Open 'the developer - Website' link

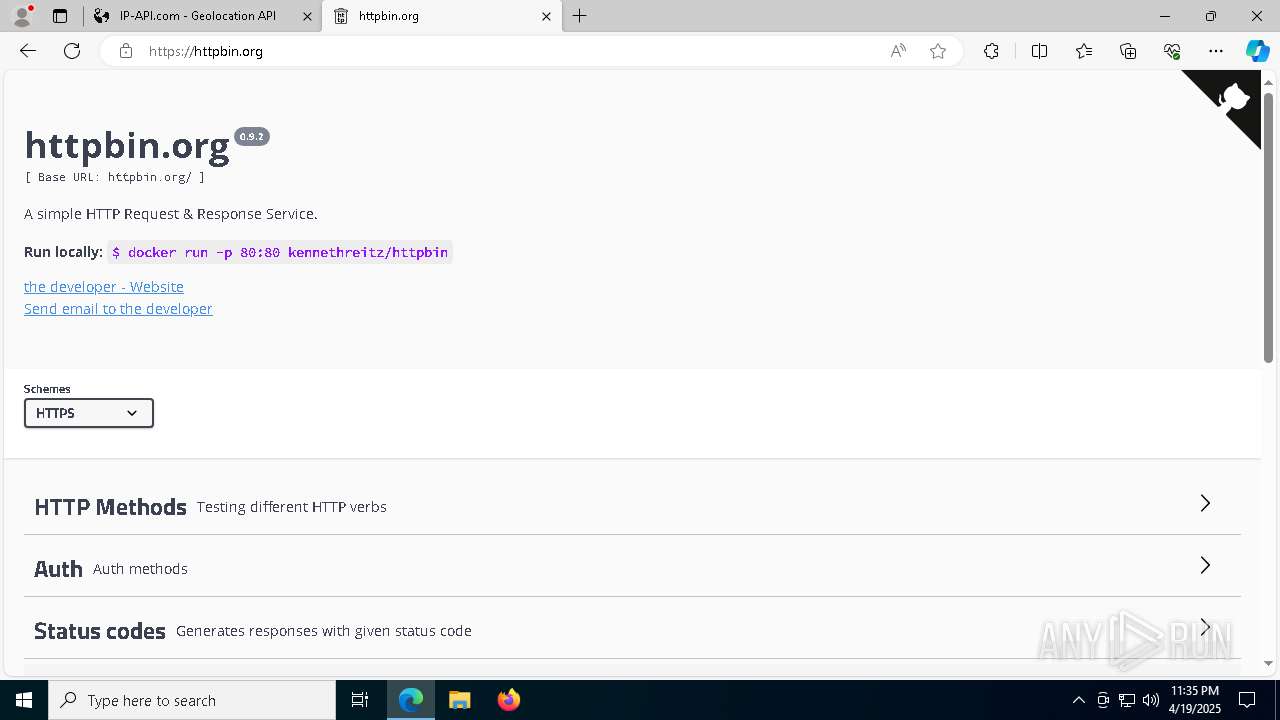click(x=104, y=287)
